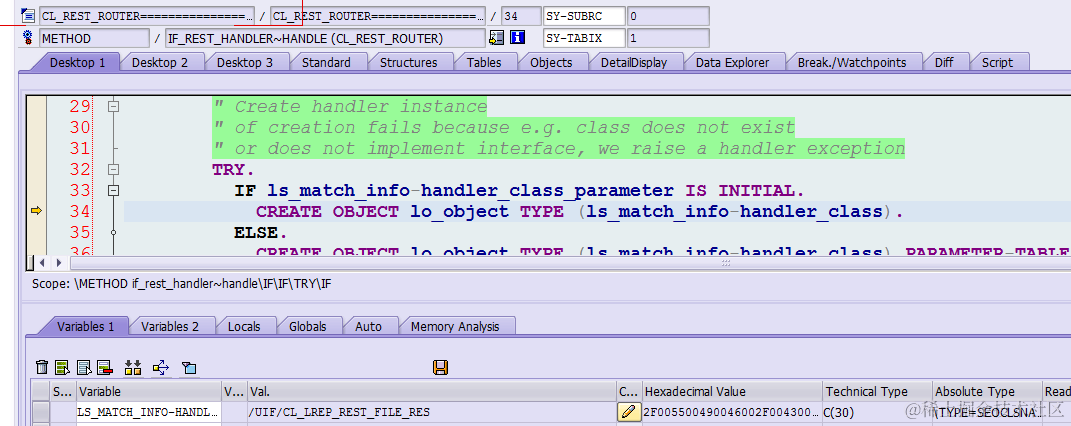Click the line number field showing 34
This screenshot has width=1071, height=426.
(x=520, y=16)
